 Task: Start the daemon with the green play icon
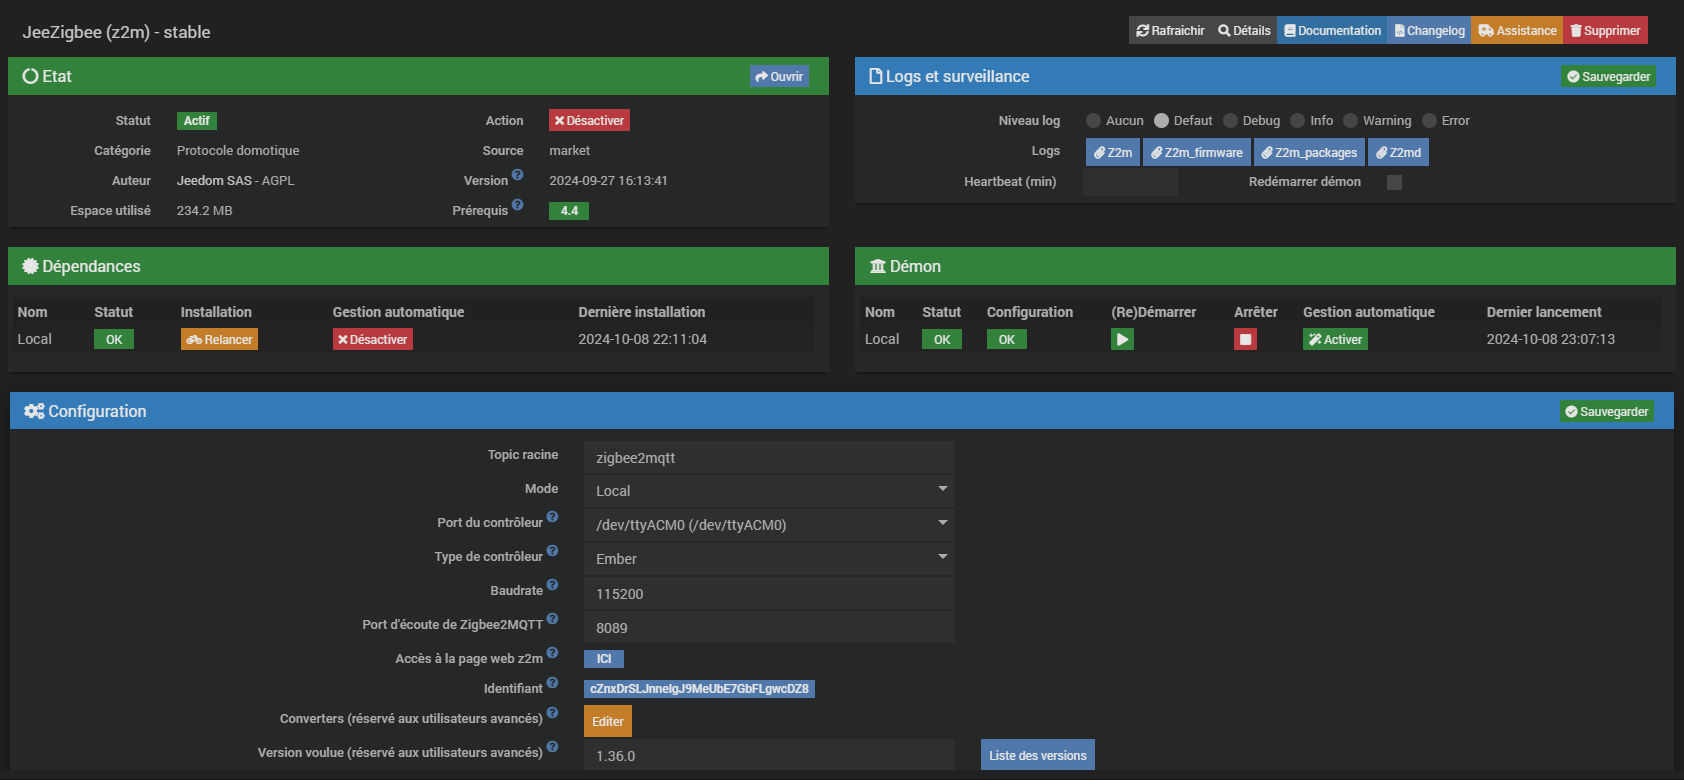1122,339
